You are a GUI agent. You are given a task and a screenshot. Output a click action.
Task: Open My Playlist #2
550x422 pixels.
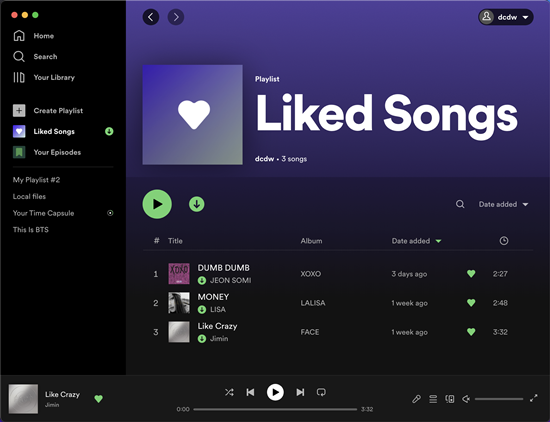[x=36, y=180]
